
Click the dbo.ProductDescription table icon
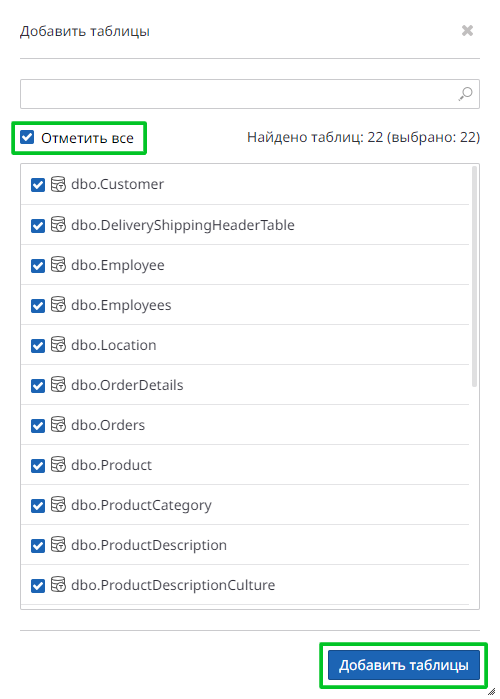click(58, 544)
